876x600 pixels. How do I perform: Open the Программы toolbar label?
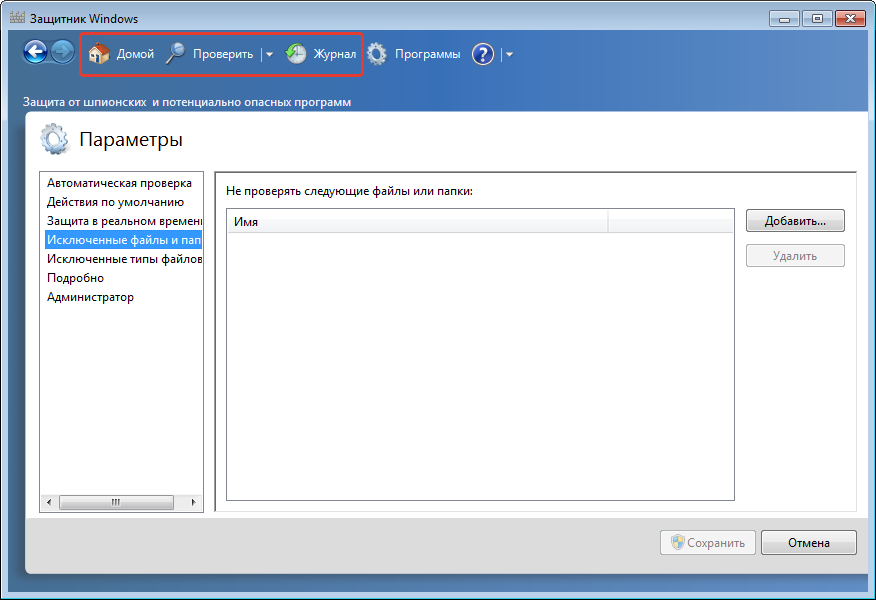click(427, 54)
